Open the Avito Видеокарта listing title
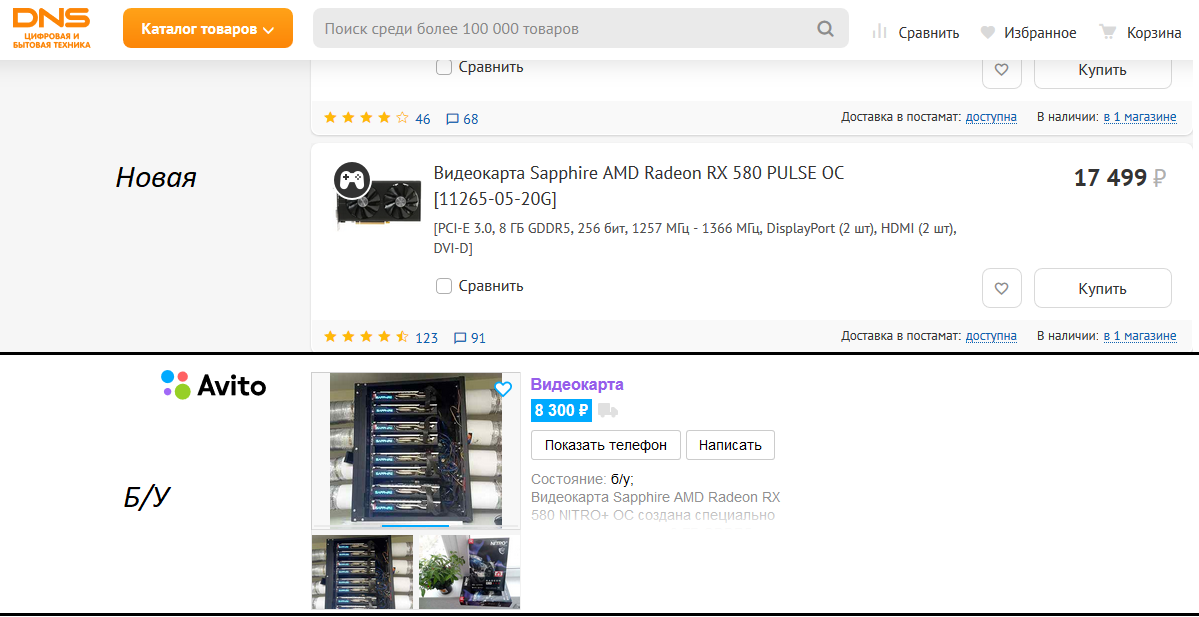This screenshot has width=1199, height=617. click(x=577, y=385)
